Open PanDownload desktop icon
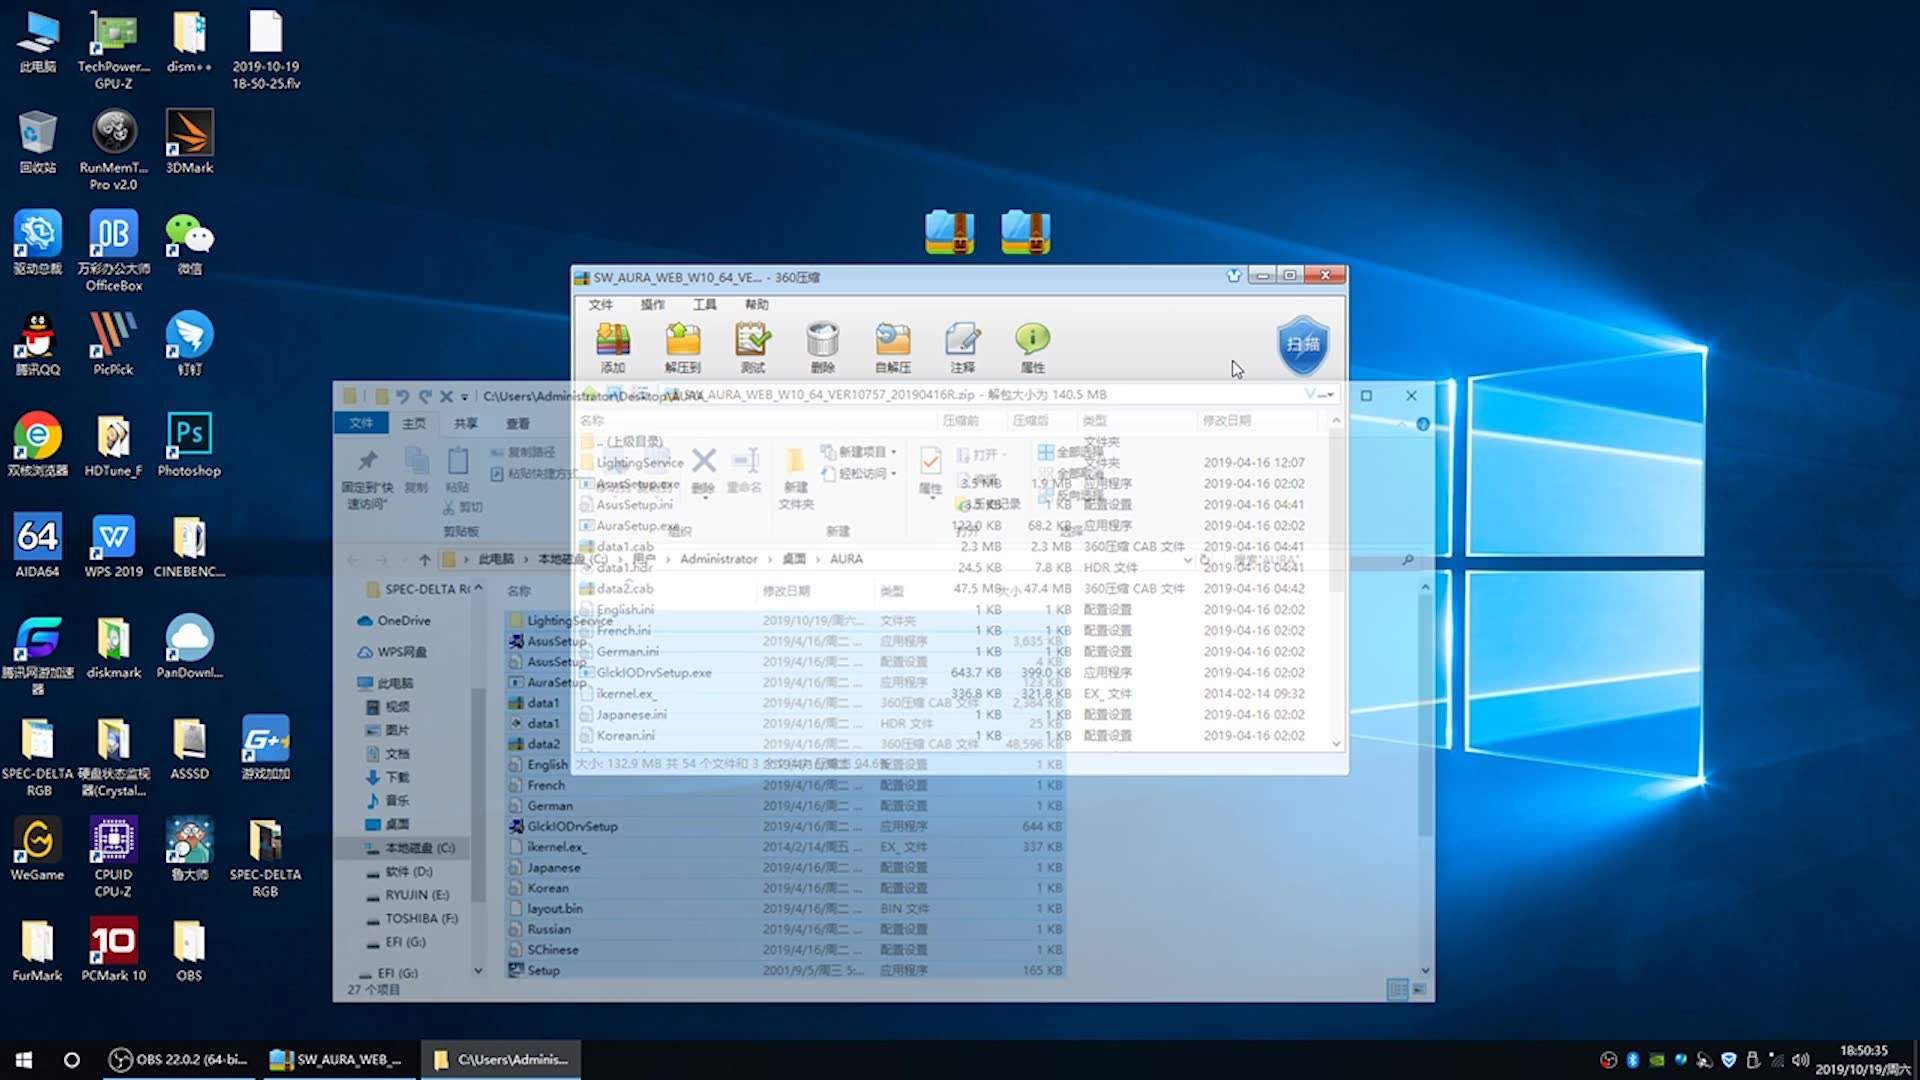1920x1080 pixels. [x=189, y=647]
